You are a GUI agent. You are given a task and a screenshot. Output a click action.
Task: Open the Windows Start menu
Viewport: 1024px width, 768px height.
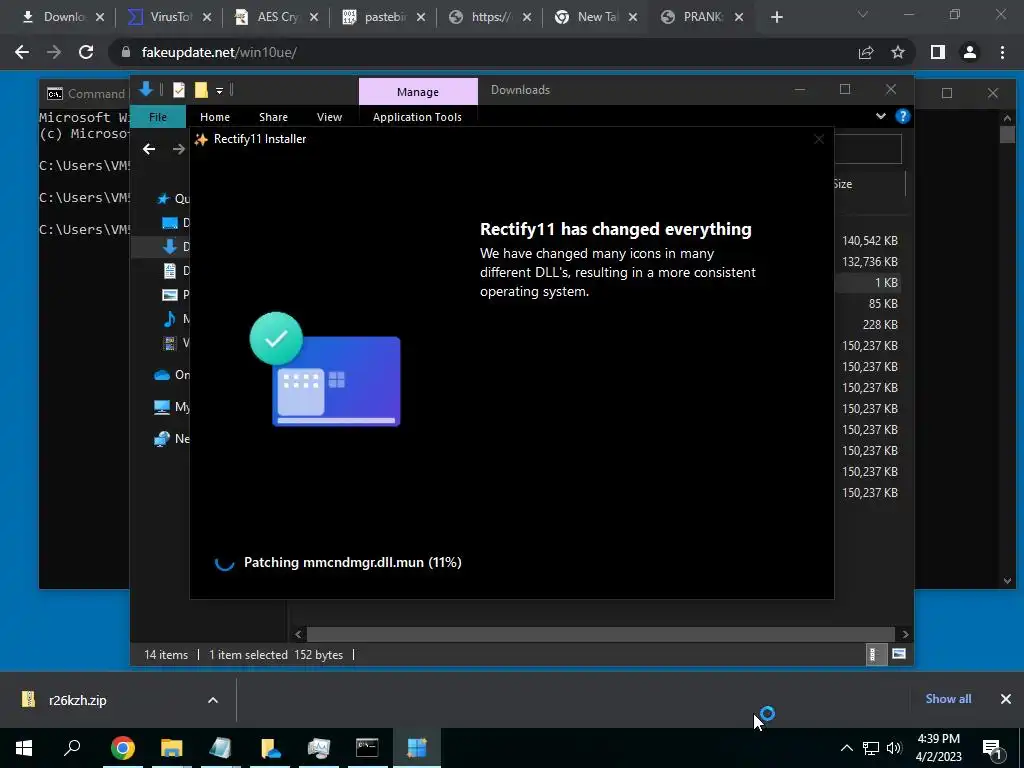(x=24, y=748)
